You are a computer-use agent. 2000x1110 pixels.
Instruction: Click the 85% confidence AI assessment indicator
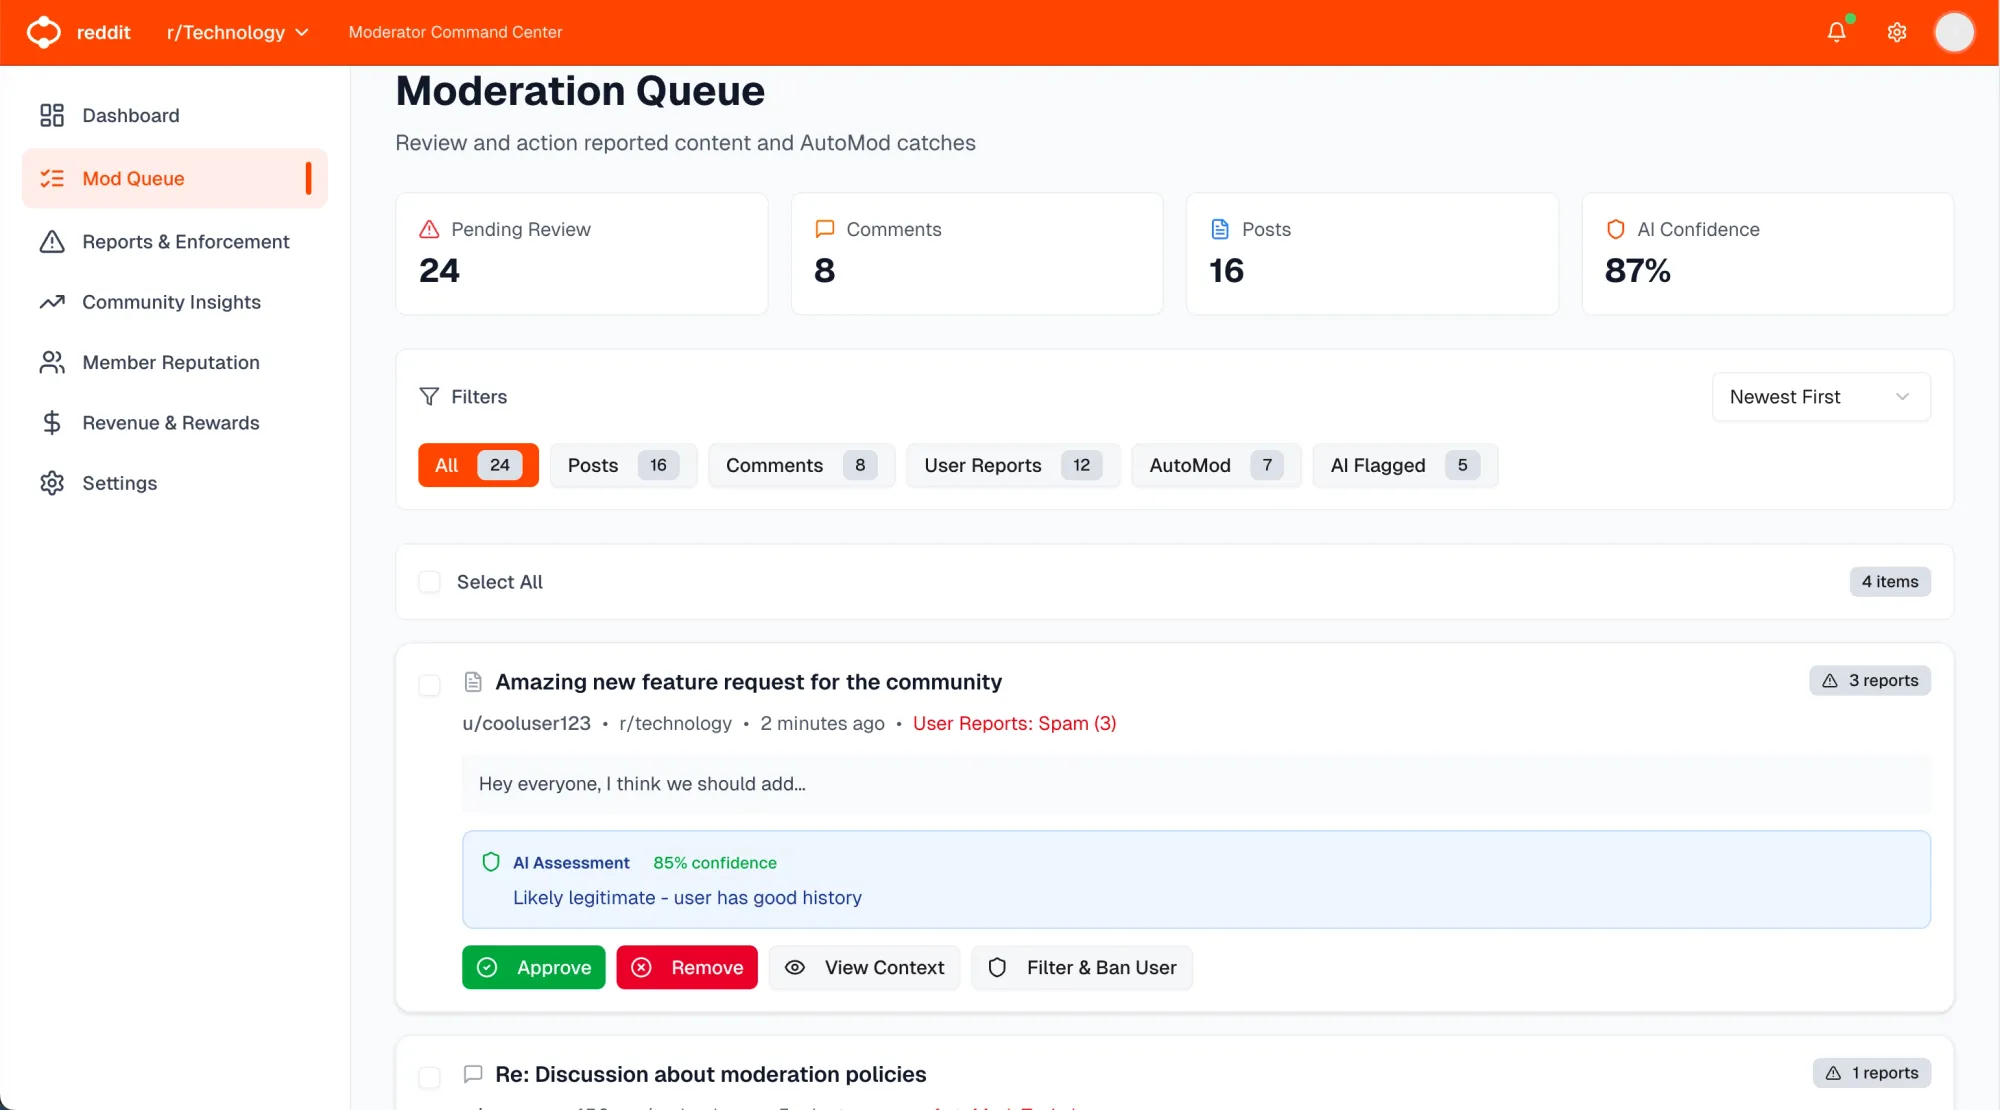point(714,862)
